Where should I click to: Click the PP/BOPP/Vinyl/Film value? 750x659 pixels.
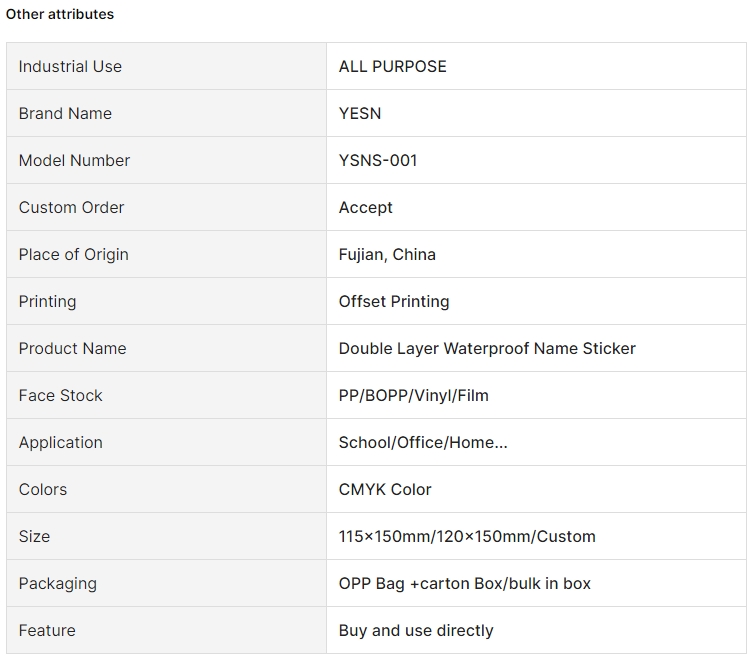pos(414,395)
